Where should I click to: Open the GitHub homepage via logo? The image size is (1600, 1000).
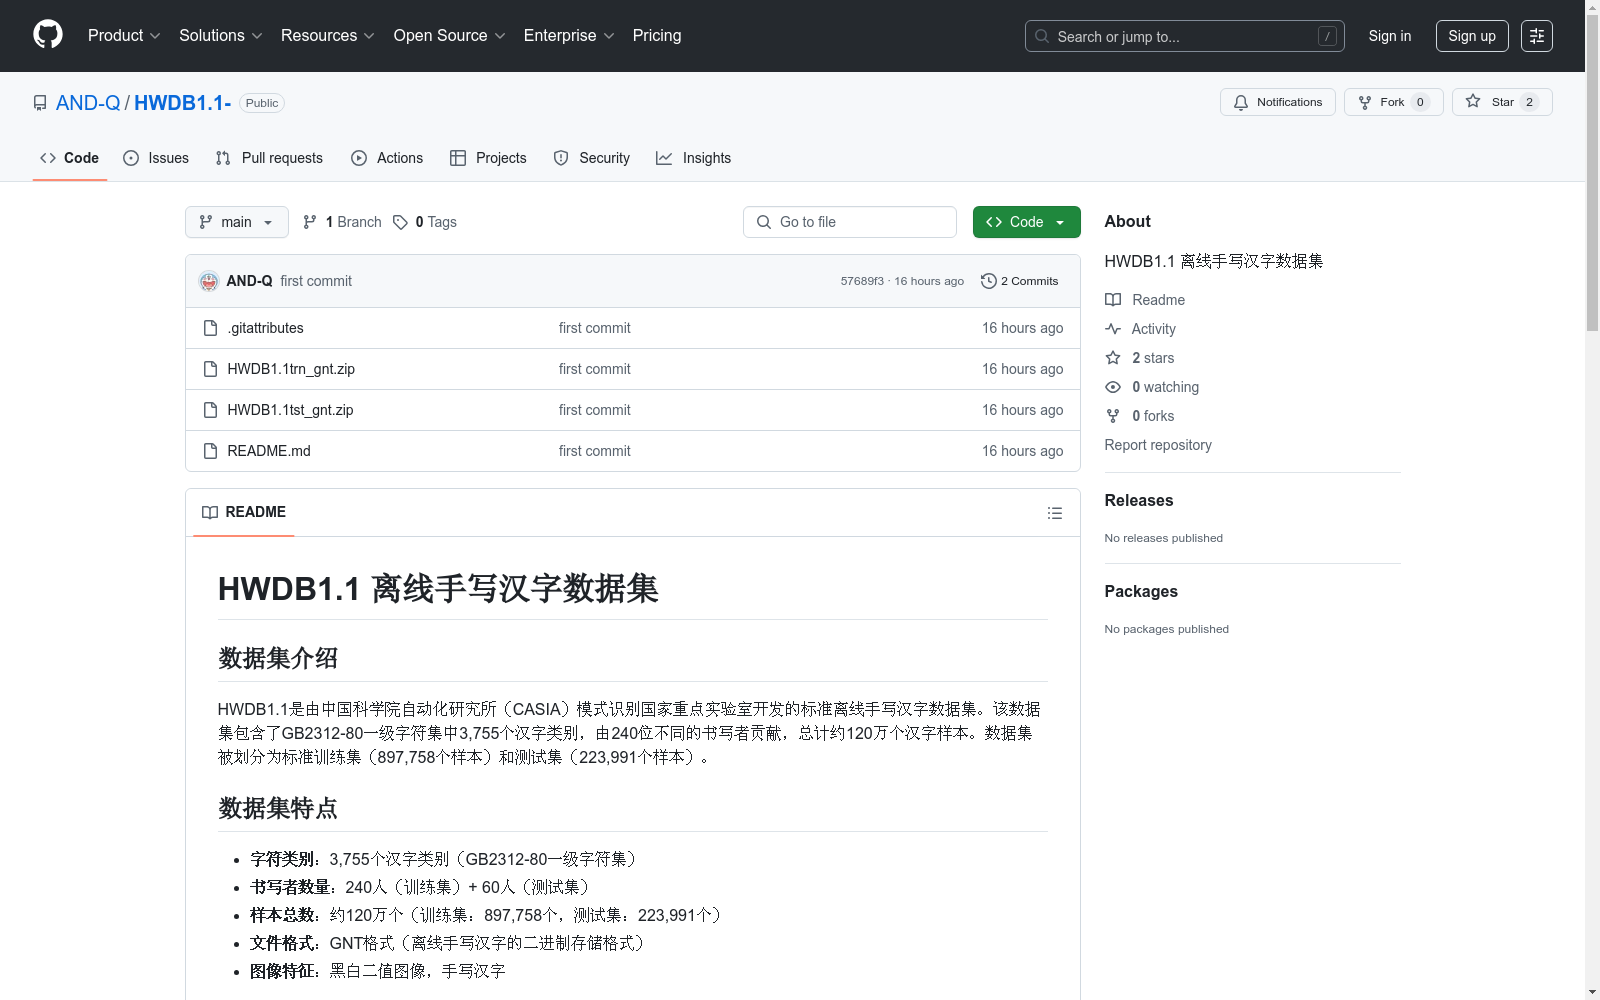pyautogui.click(x=47, y=35)
